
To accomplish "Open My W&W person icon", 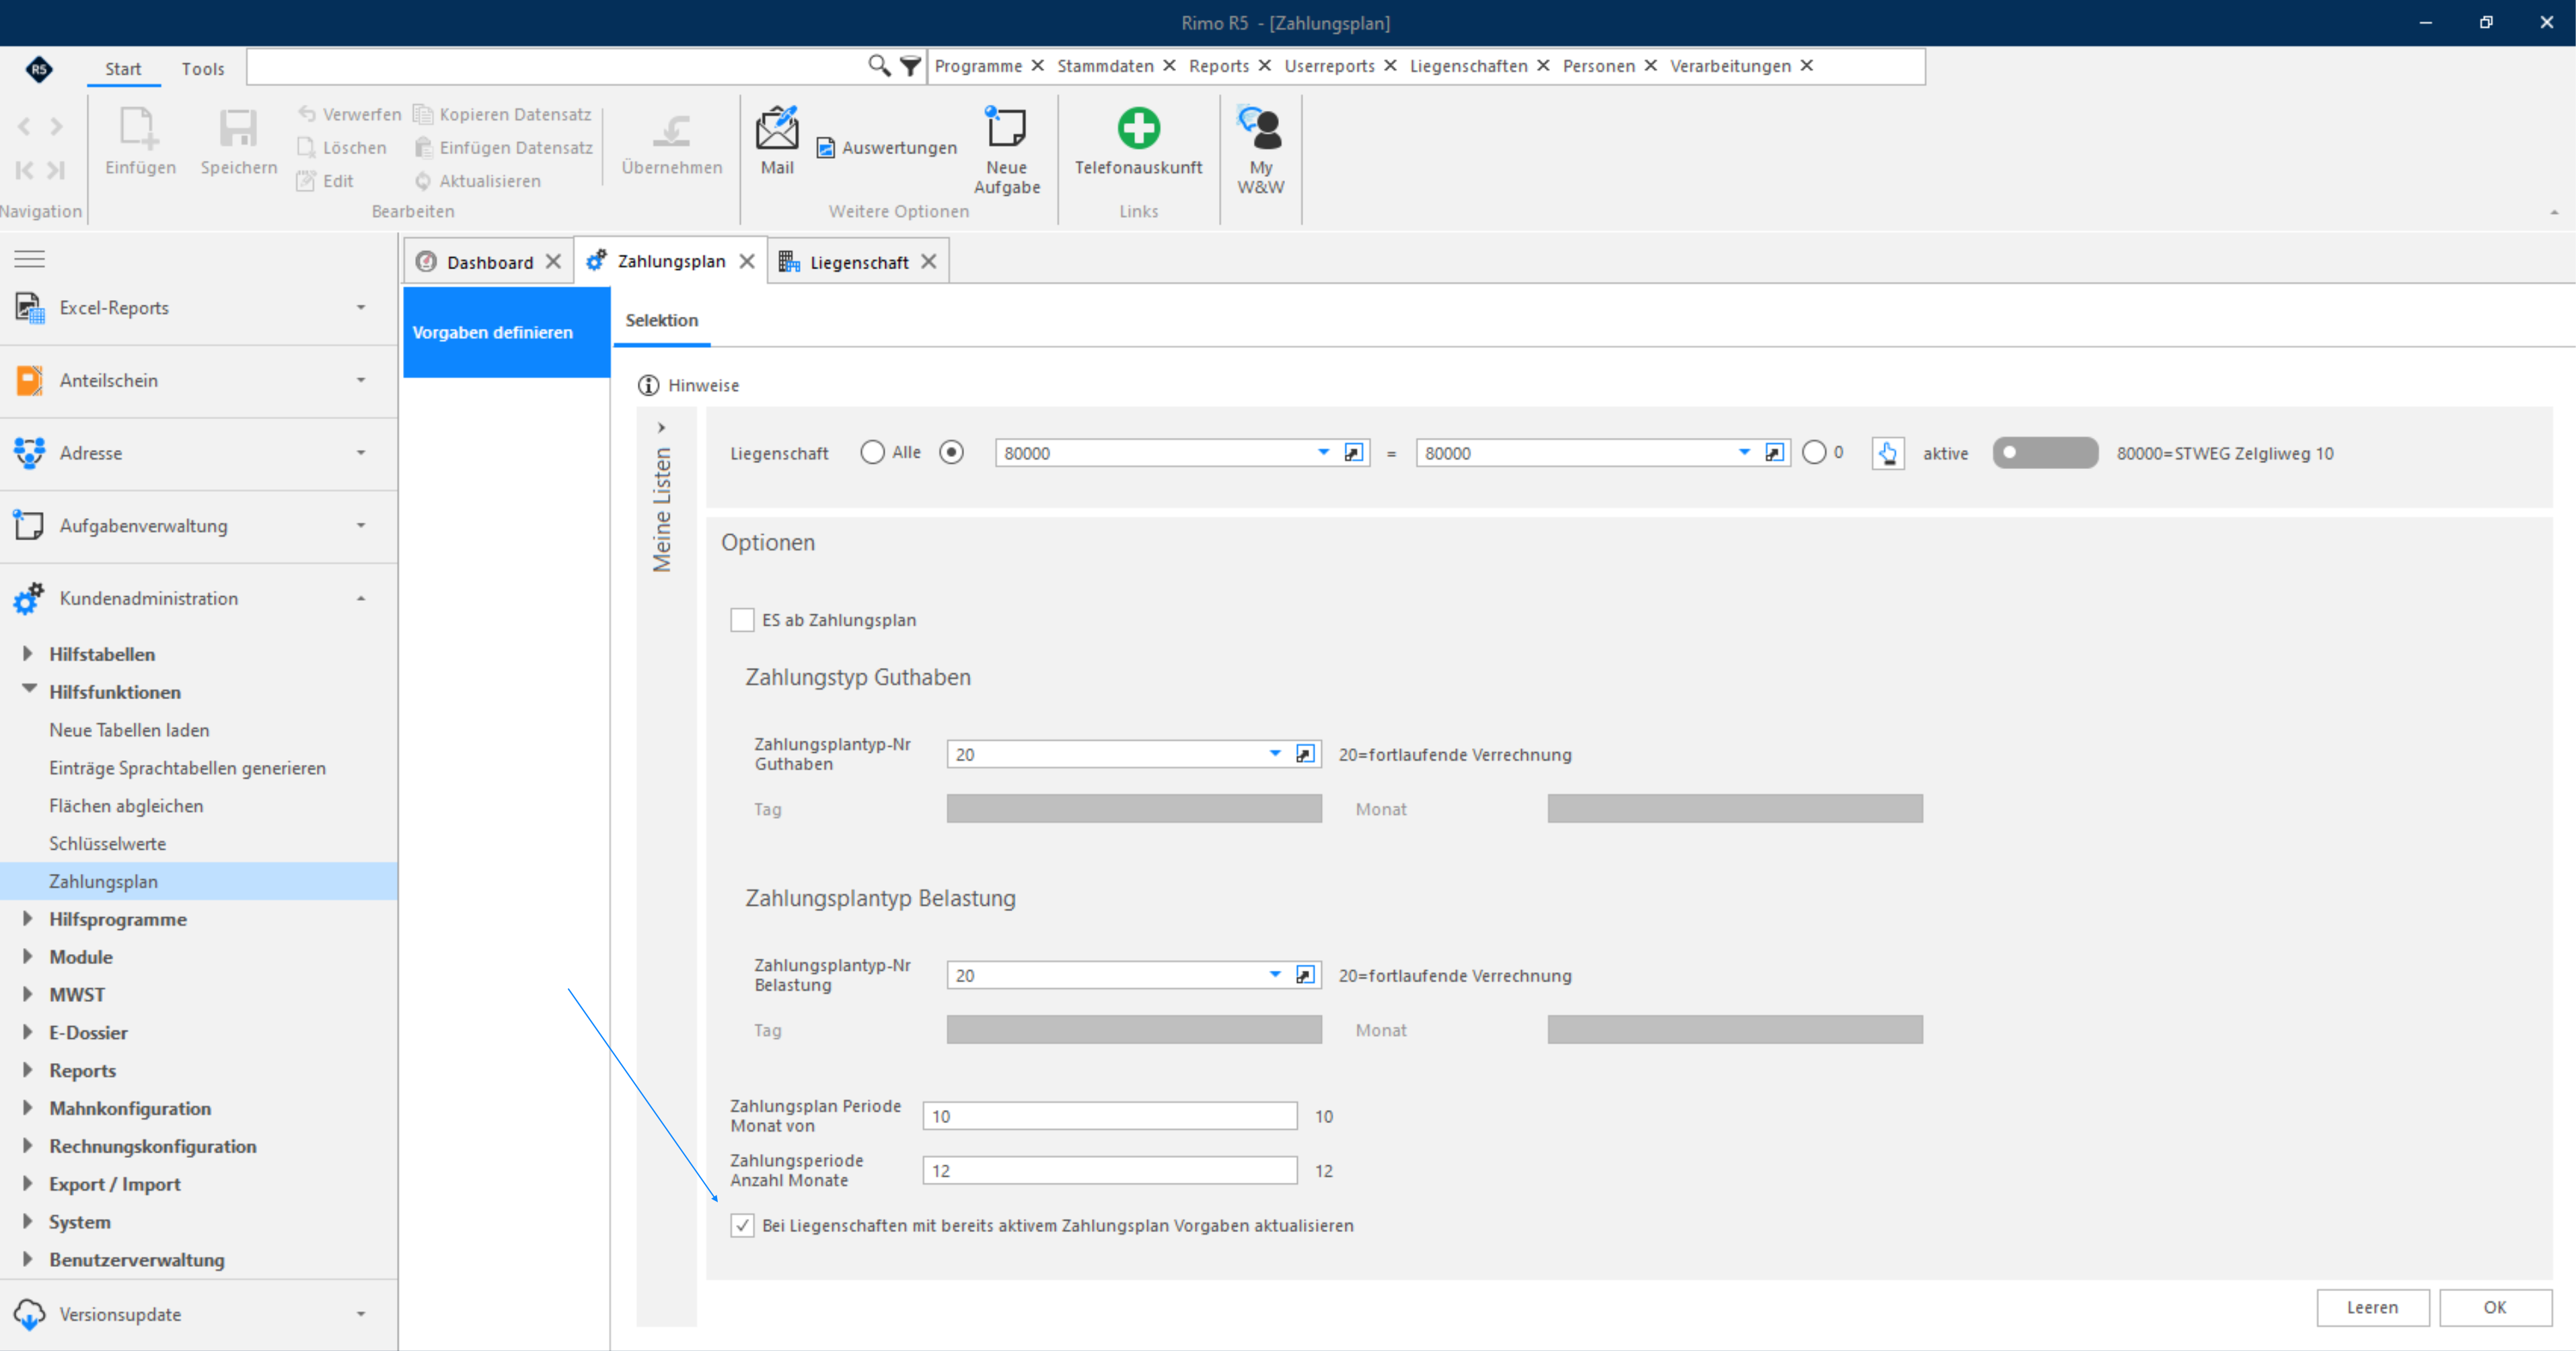I will [x=1260, y=128].
